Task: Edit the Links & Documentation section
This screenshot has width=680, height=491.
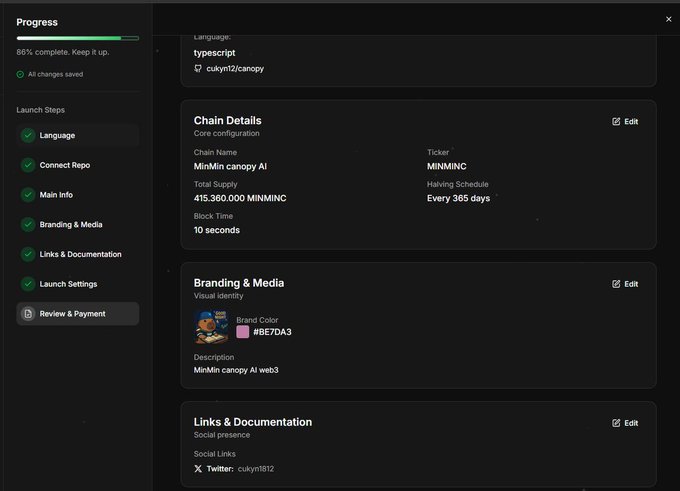Action: (625, 423)
